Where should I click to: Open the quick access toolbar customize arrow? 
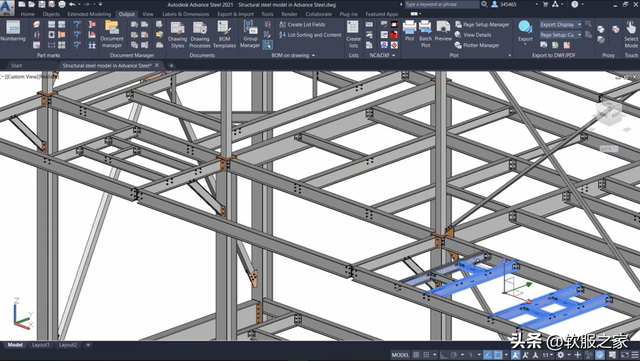coord(100,4)
